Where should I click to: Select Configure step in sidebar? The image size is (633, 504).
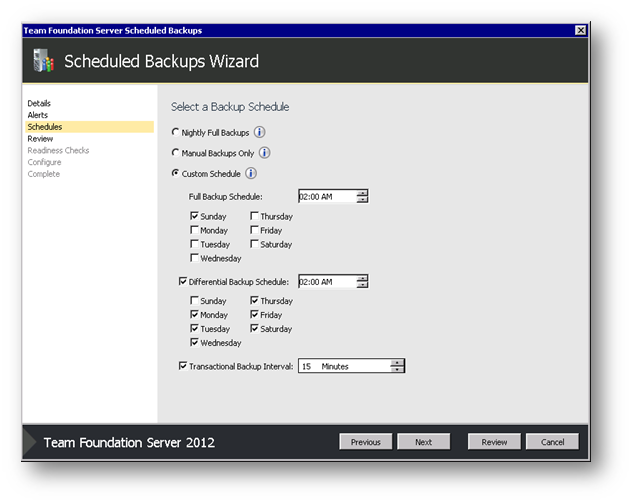[x=44, y=162]
